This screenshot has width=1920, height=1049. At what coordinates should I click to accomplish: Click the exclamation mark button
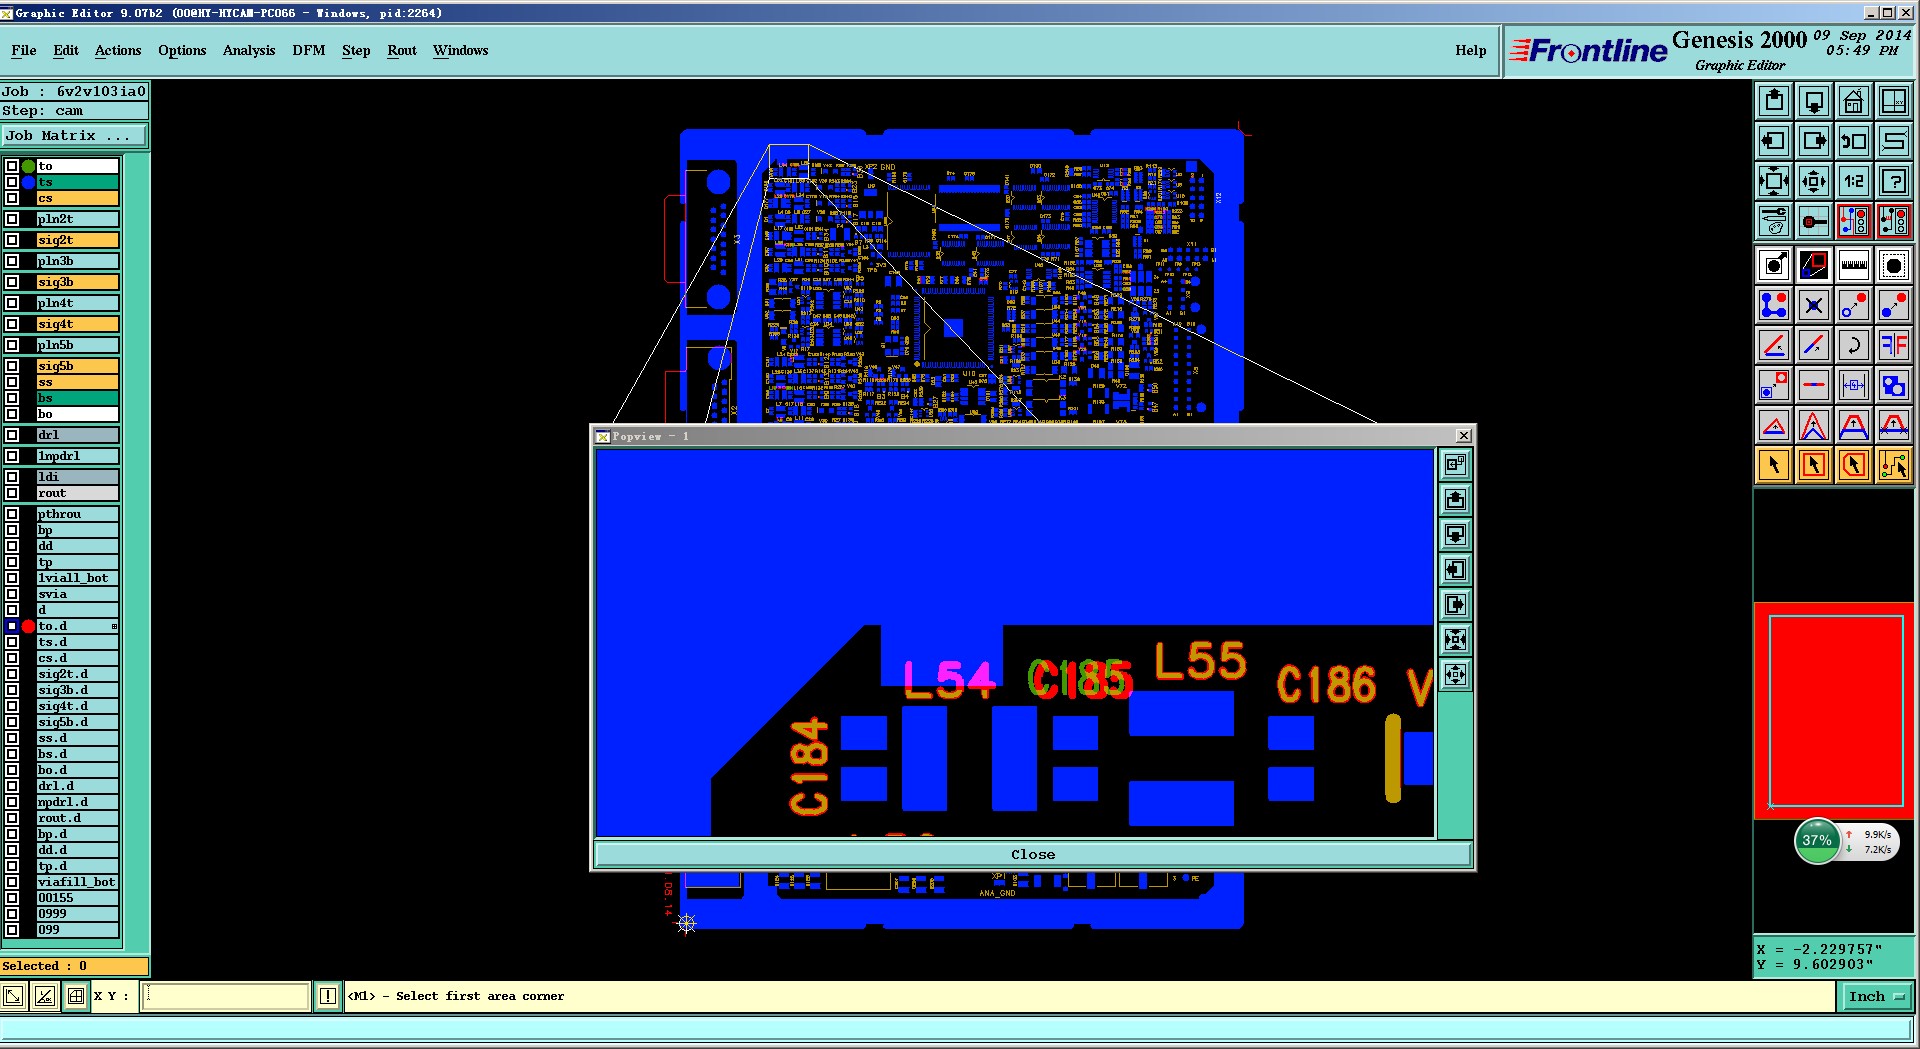coord(328,996)
